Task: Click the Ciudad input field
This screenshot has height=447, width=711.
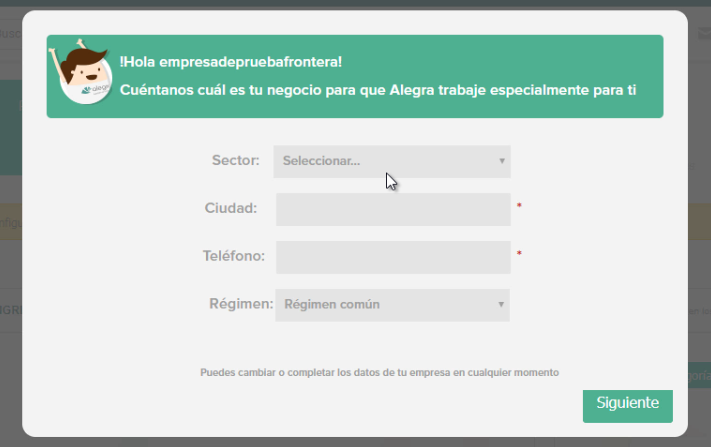Action: pos(393,209)
